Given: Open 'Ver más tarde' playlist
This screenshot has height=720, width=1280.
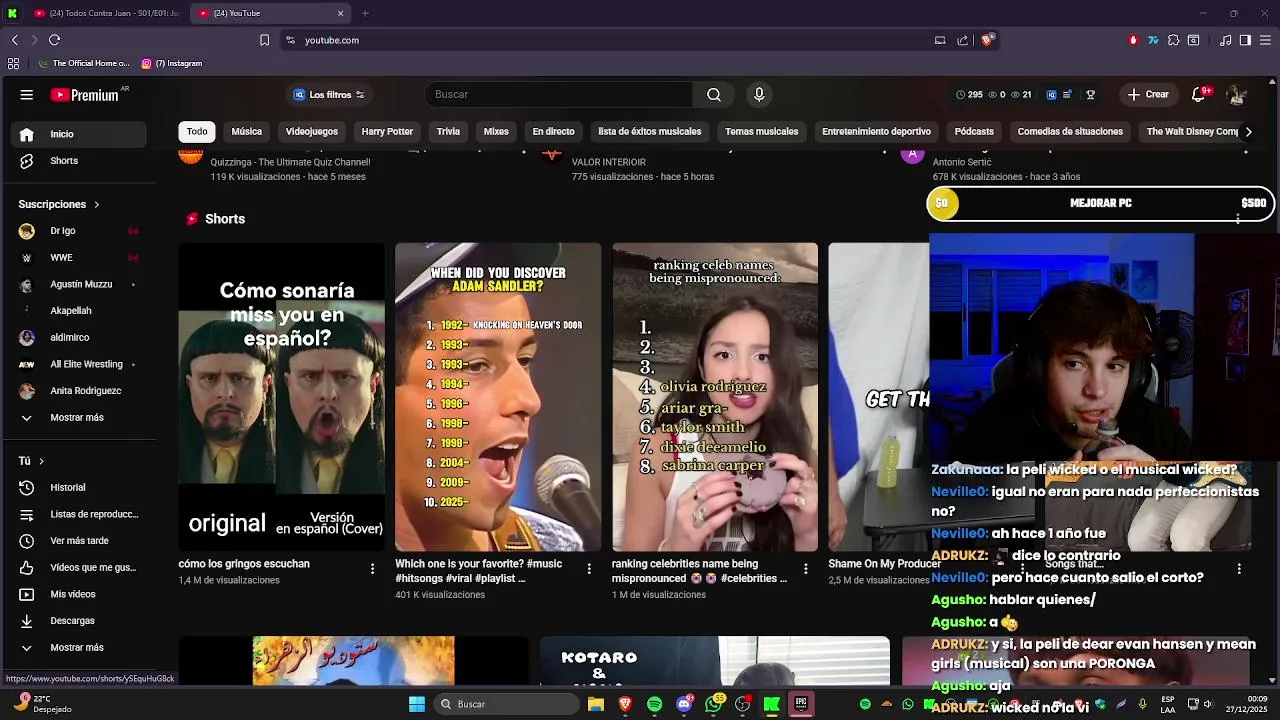Looking at the screenshot, I should [78, 541].
